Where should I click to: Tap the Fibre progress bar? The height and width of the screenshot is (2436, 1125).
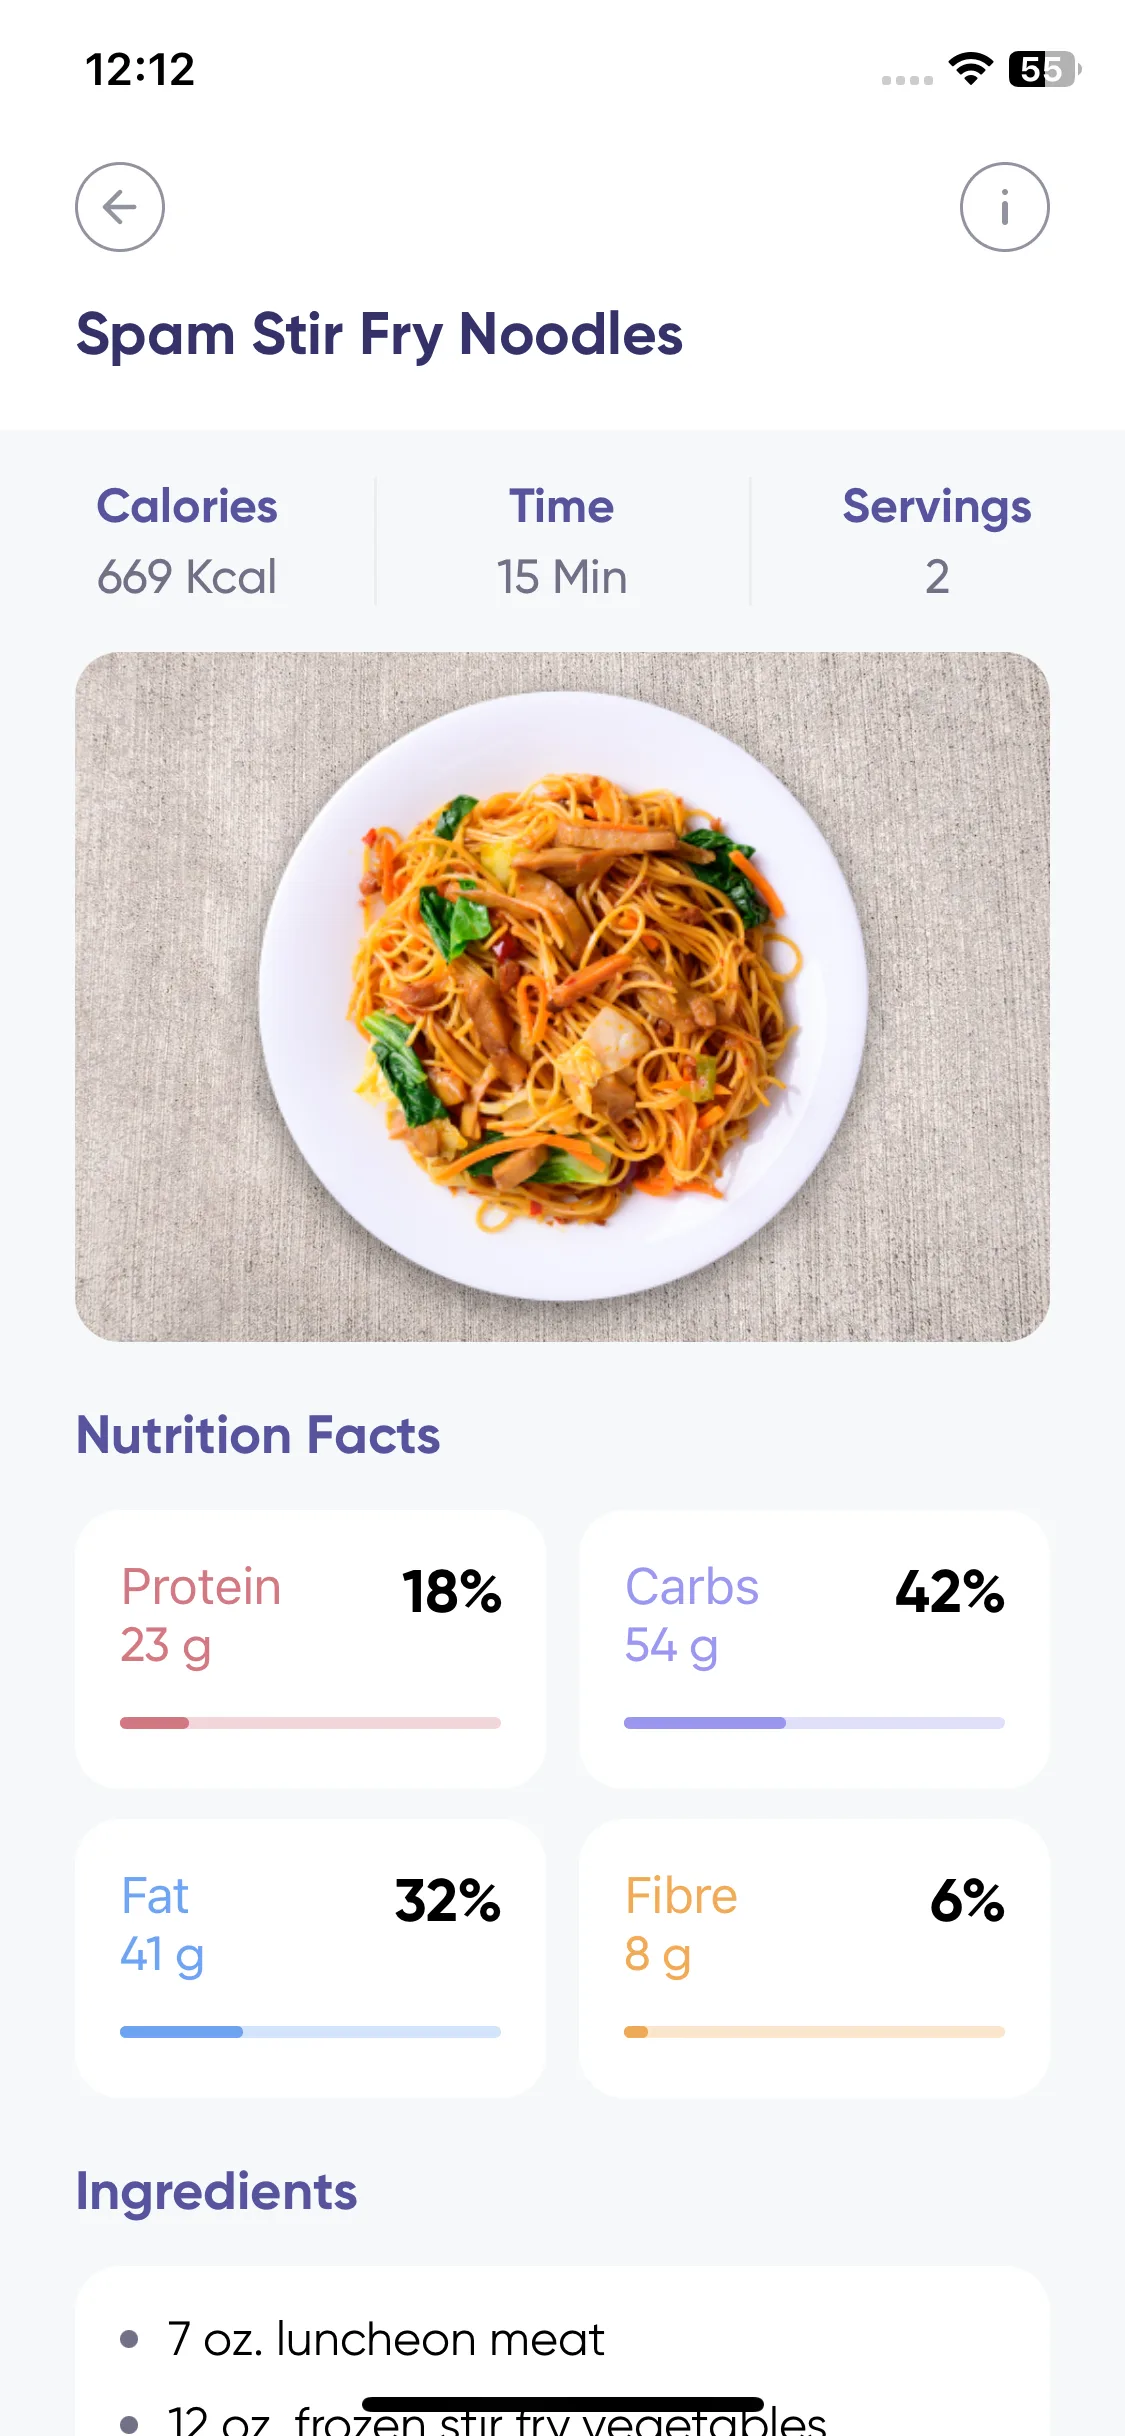click(x=814, y=2032)
